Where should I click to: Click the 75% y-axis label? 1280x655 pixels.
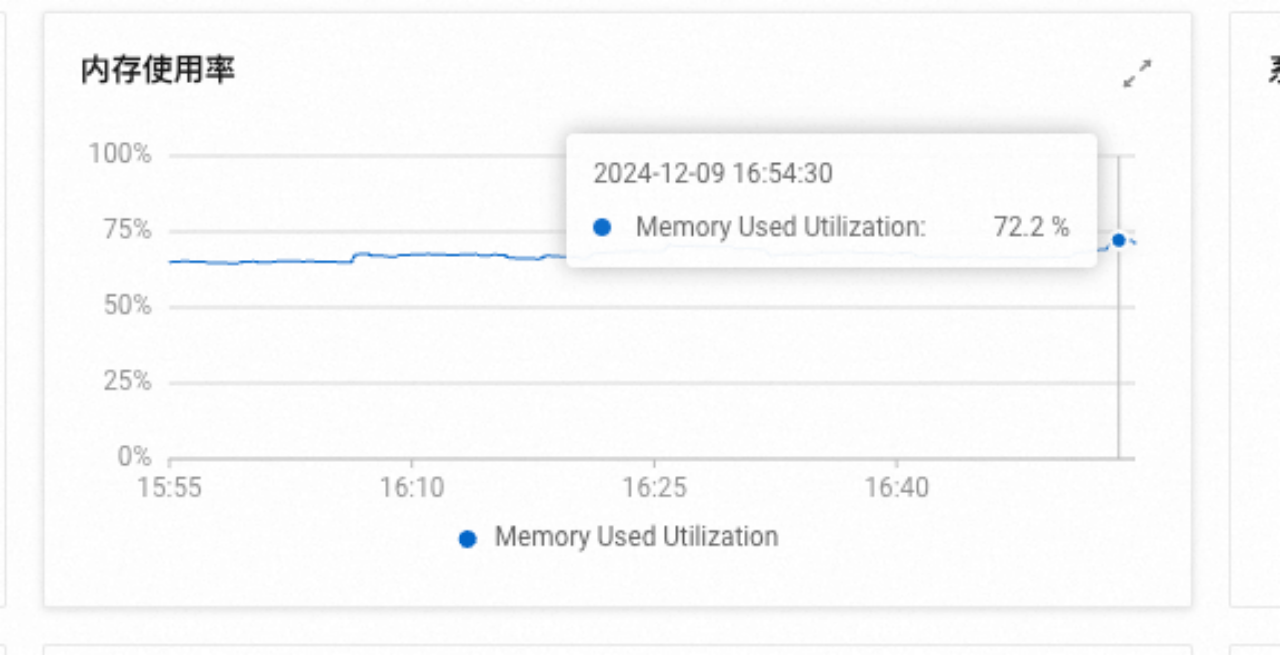(x=127, y=230)
